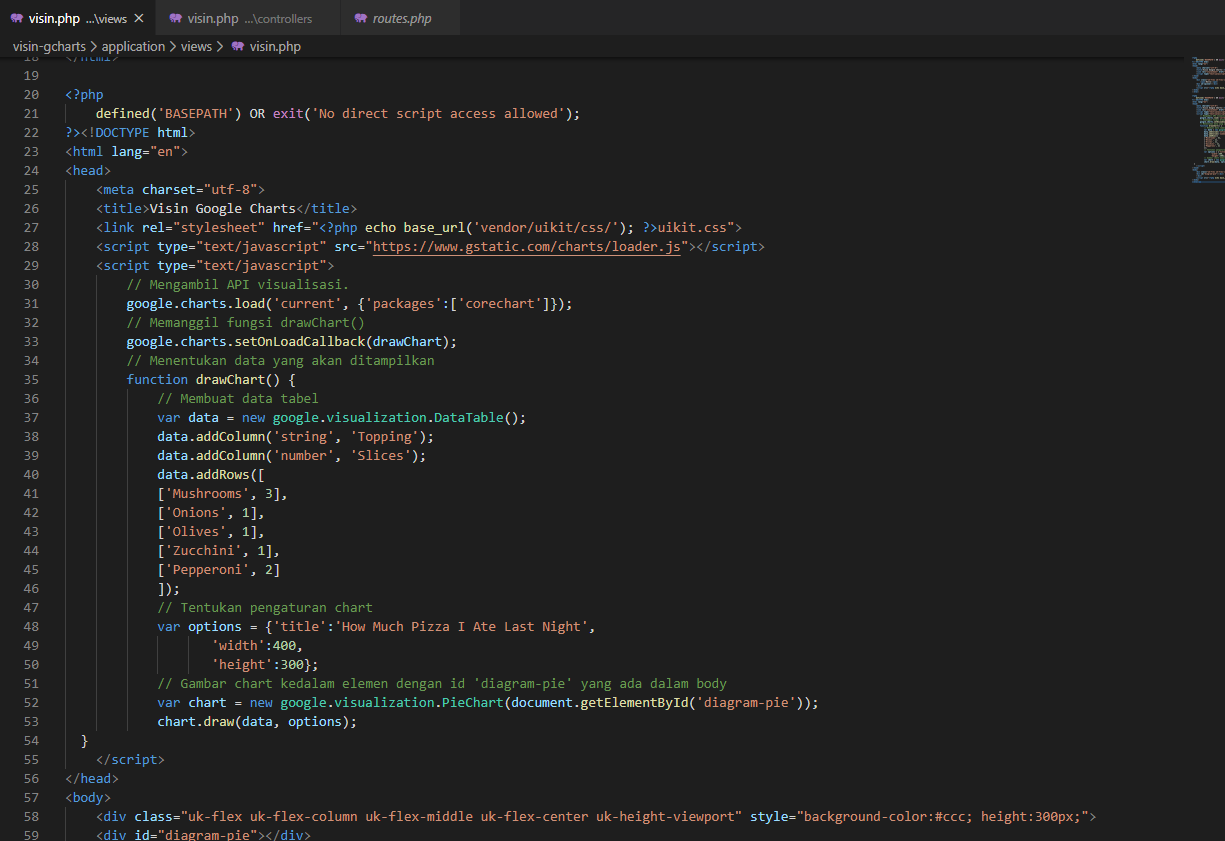Open the visin-gcharts breadcrumb segment
Screen dimensions: 1225x841
click(50, 46)
